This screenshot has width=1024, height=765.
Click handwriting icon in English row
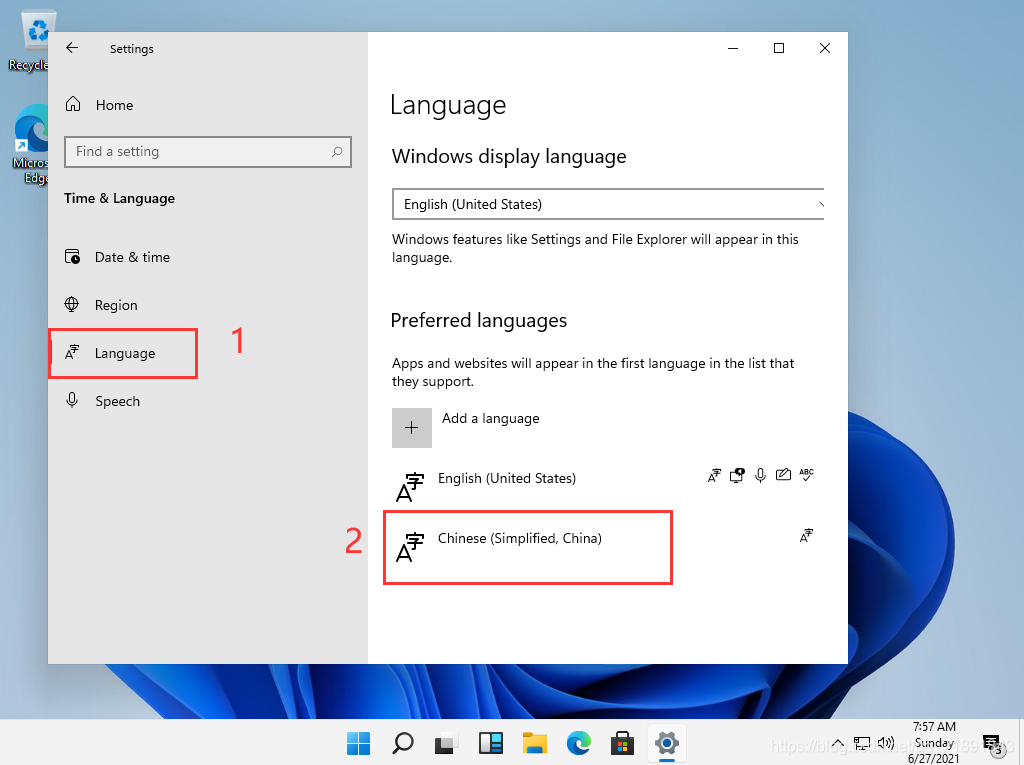tap(783, 475)
